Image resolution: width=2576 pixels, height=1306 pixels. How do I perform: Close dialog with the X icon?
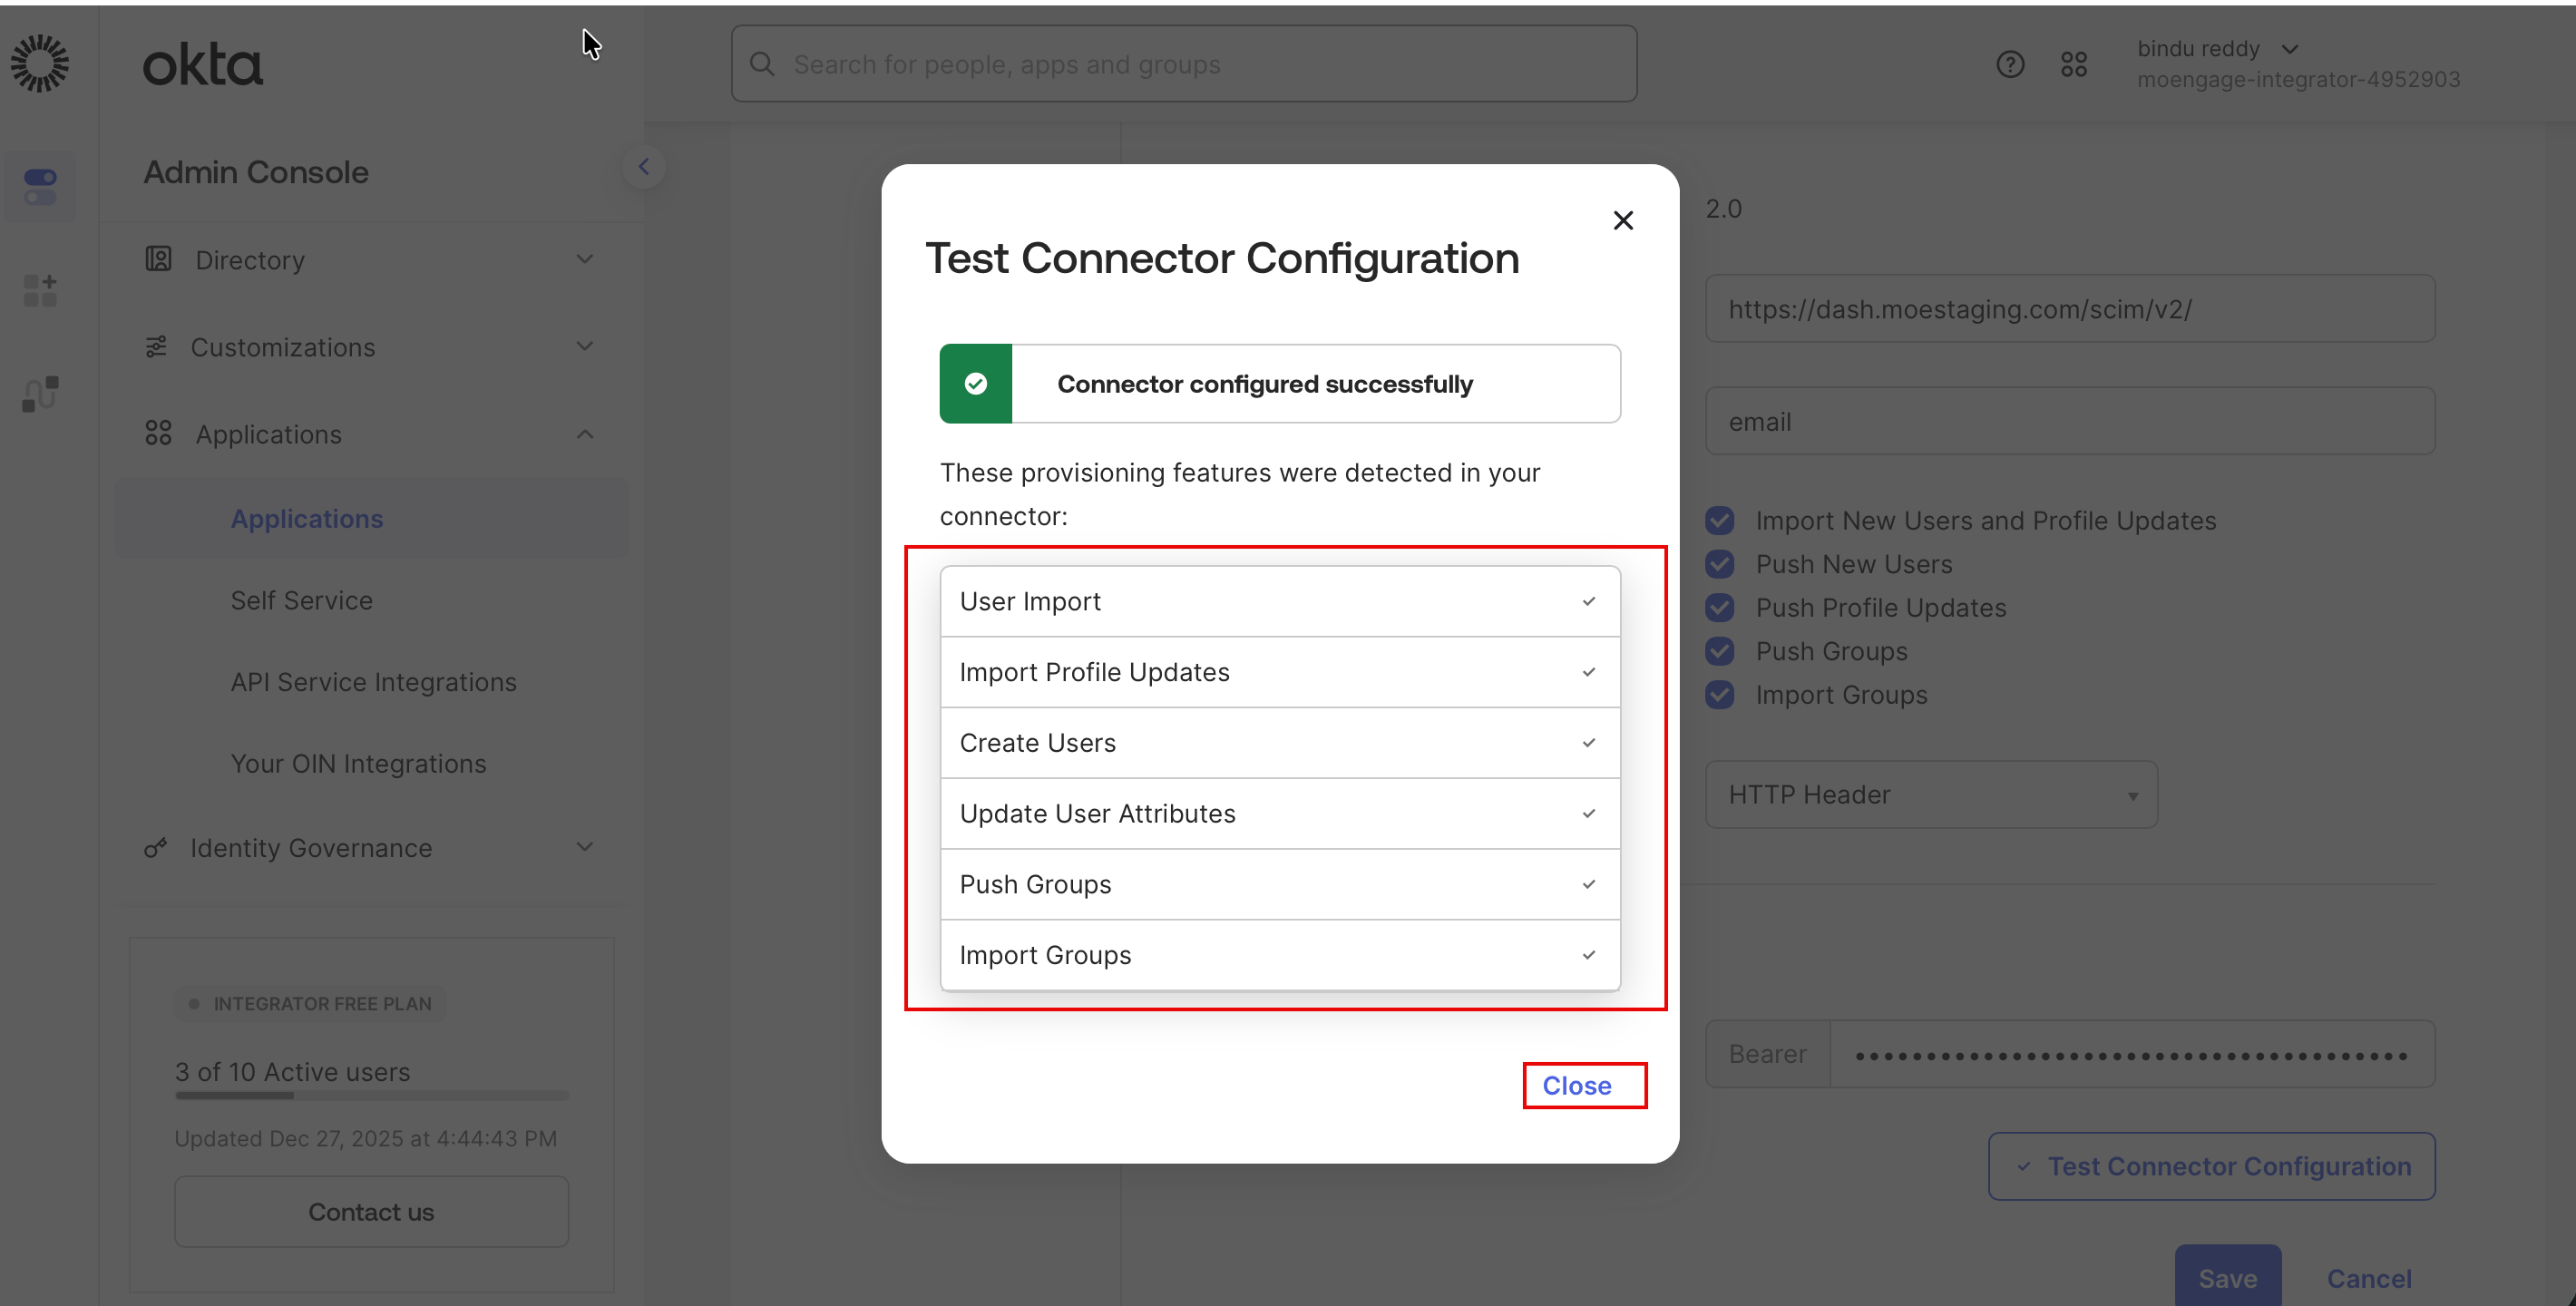coord(1622,220)
